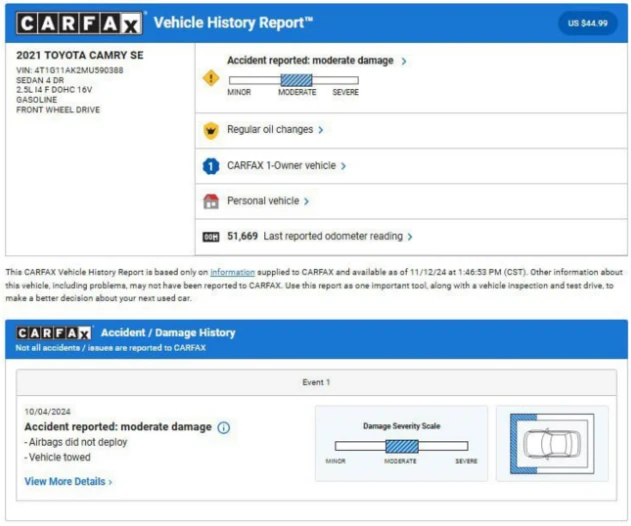Click the CARFAX logo in top header
The height and width of the screenshot is (526, 631).
coord(79,23)
